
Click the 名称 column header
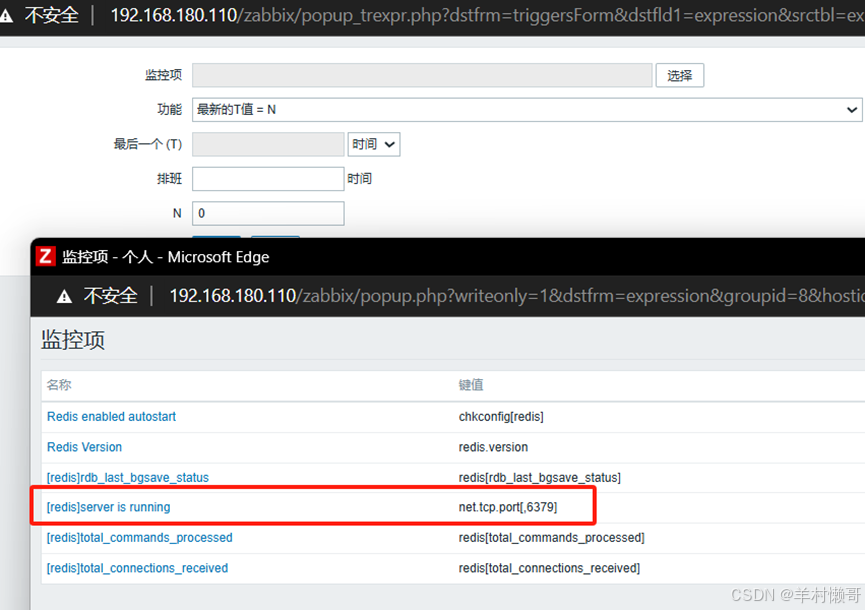click(59, 385)
